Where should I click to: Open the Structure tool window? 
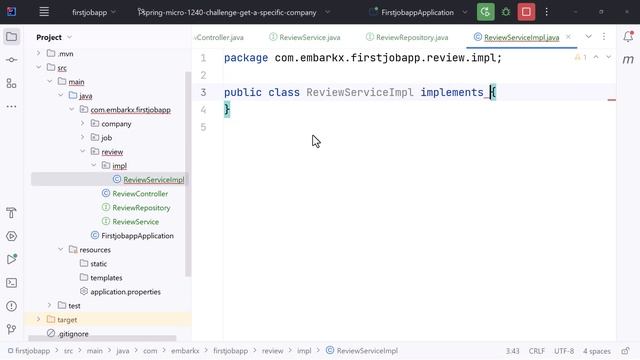tap(11, 83)
